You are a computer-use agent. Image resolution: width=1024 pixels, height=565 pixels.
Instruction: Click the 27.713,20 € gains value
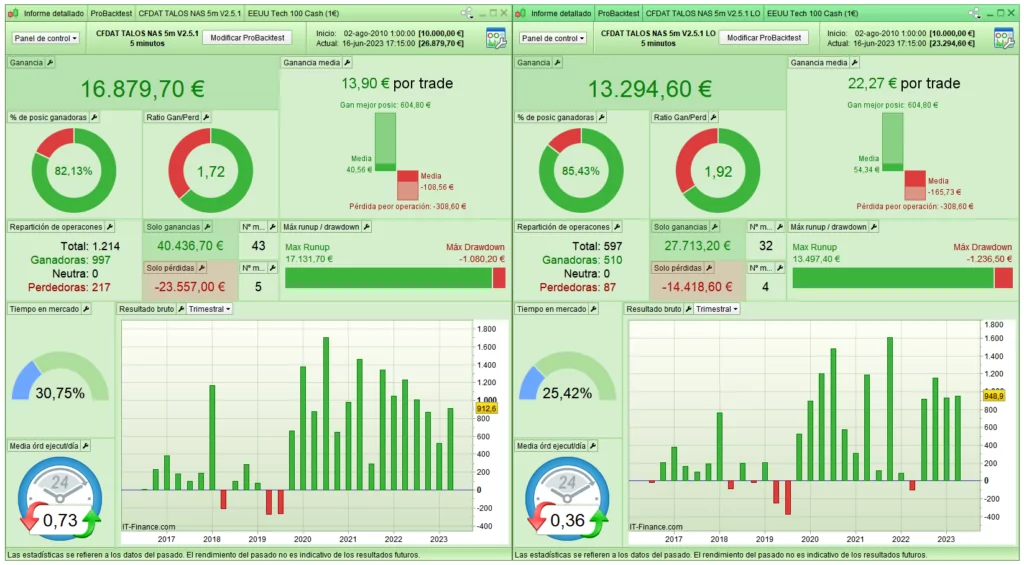pos(697,246)
